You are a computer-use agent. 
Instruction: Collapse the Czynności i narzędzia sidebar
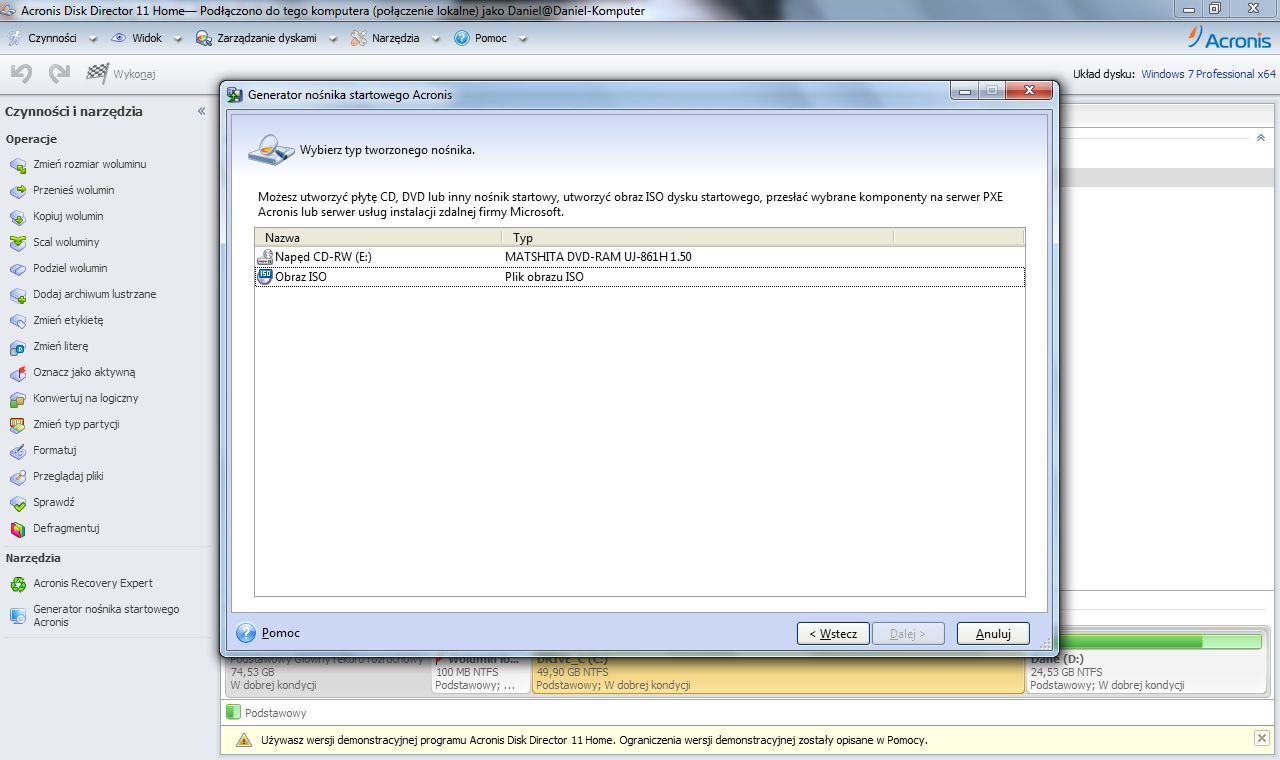202,111
